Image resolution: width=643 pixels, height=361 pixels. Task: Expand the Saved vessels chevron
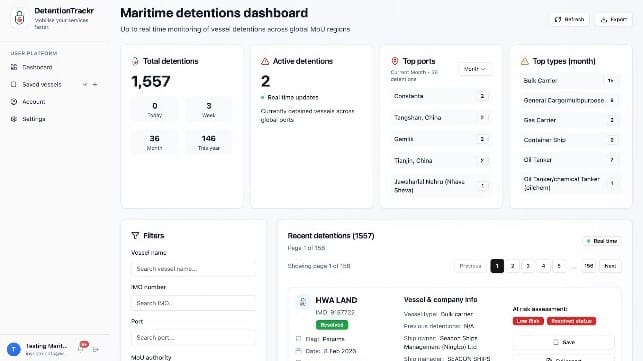(85, 85)
